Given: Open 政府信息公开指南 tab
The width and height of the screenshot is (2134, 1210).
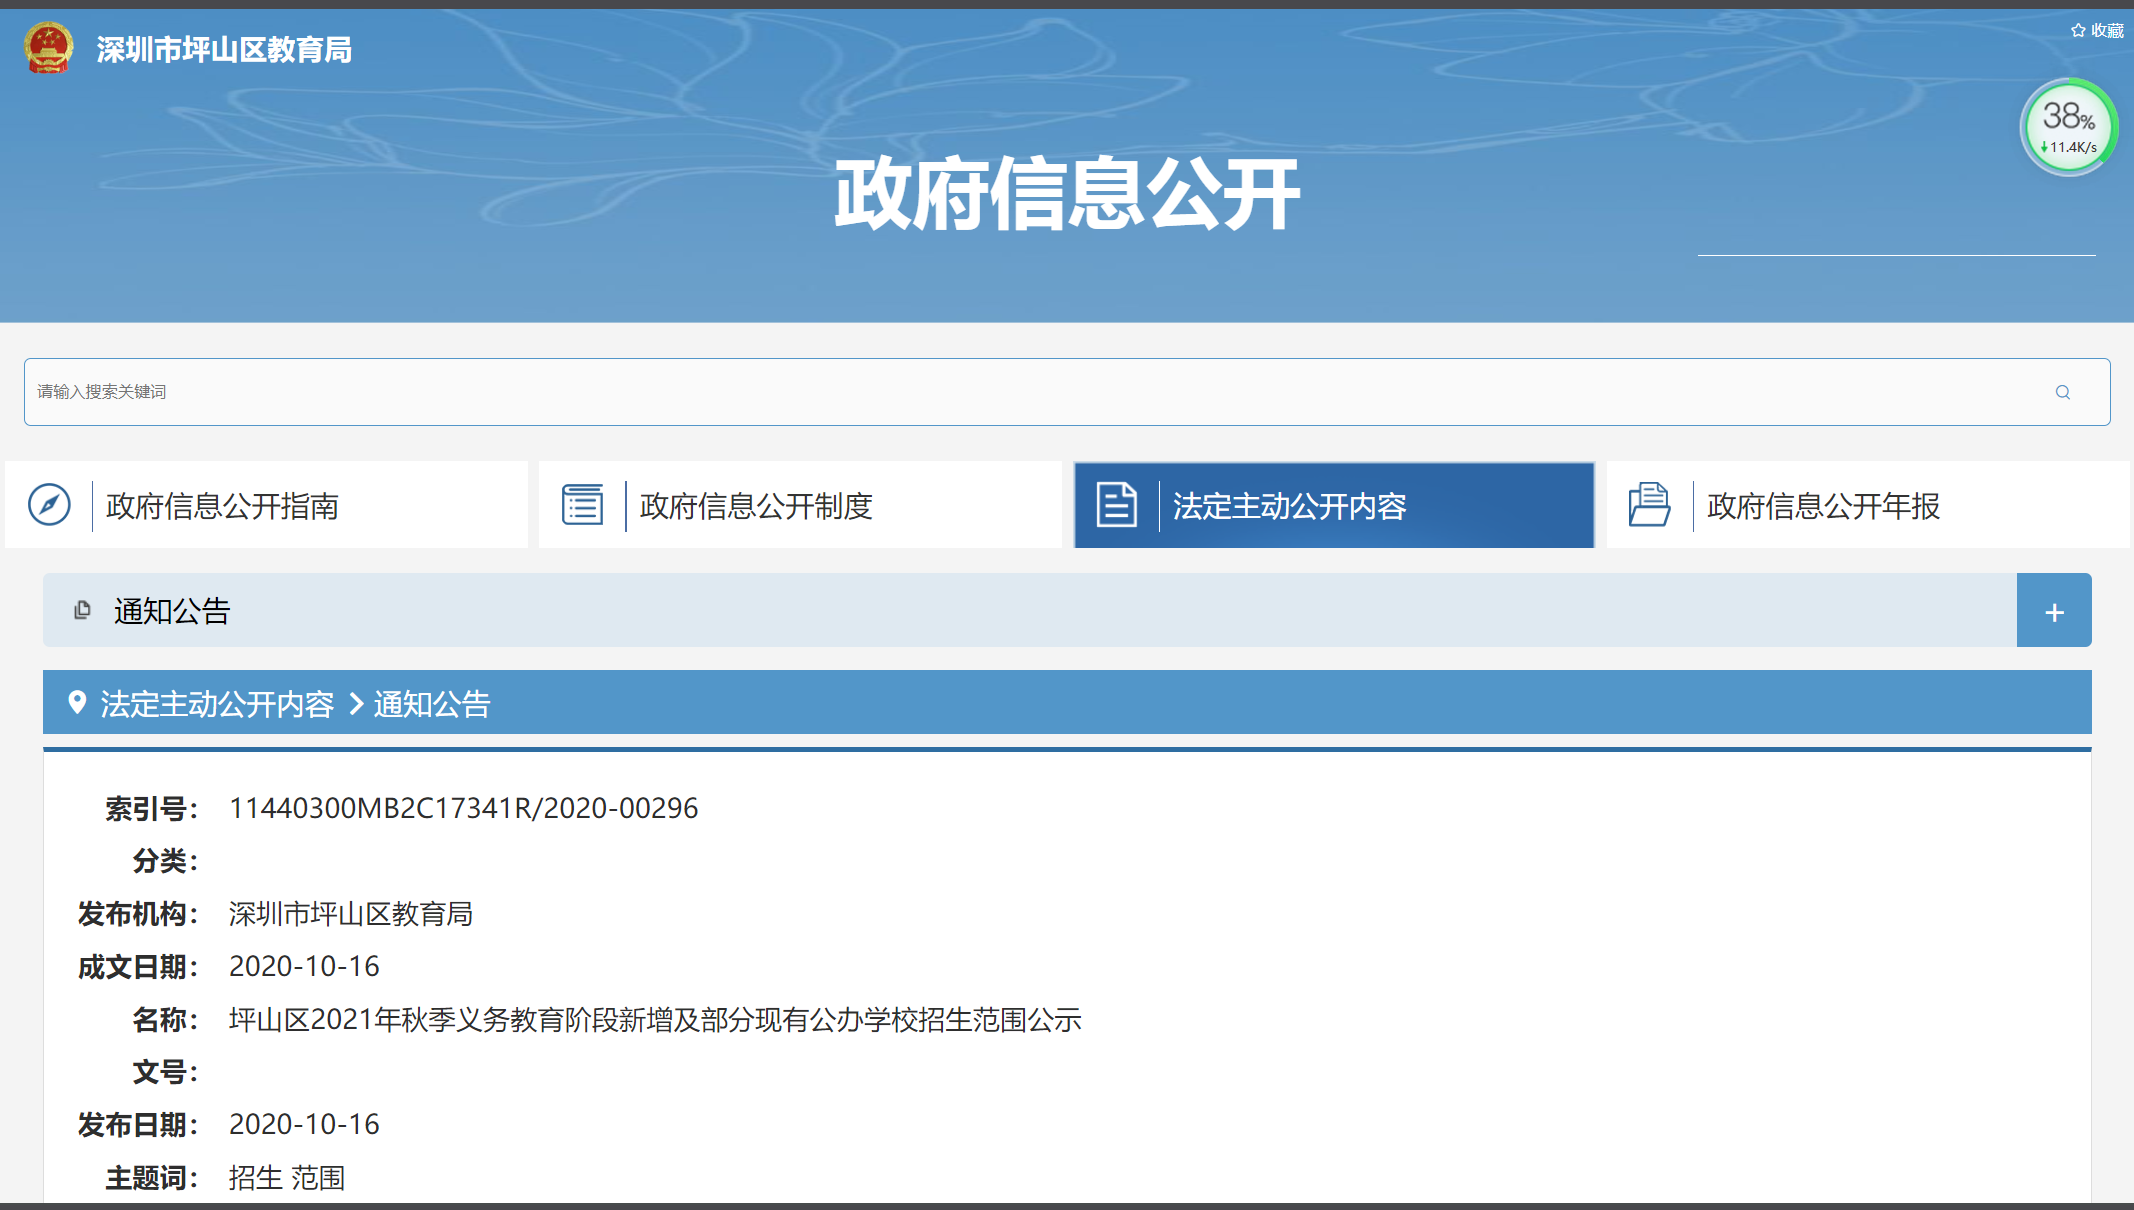Looking at the screenshot, I should [x=222, y=506].
